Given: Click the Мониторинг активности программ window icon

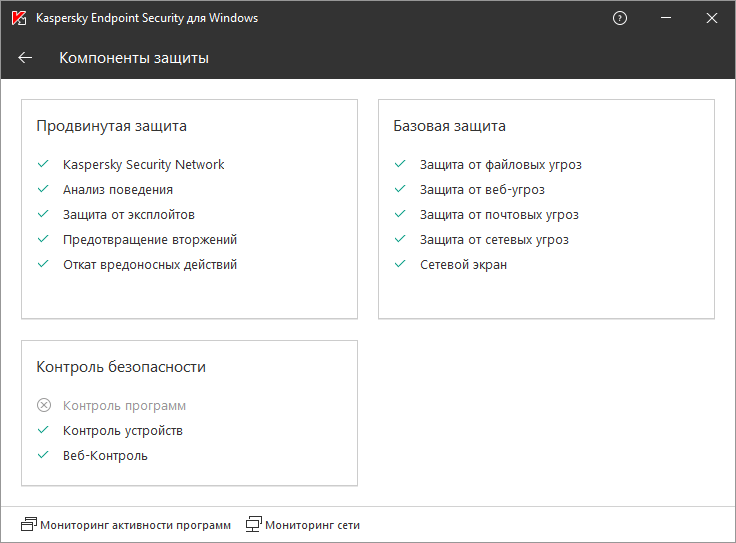Looking at the screenshot, I should [28, 524].
